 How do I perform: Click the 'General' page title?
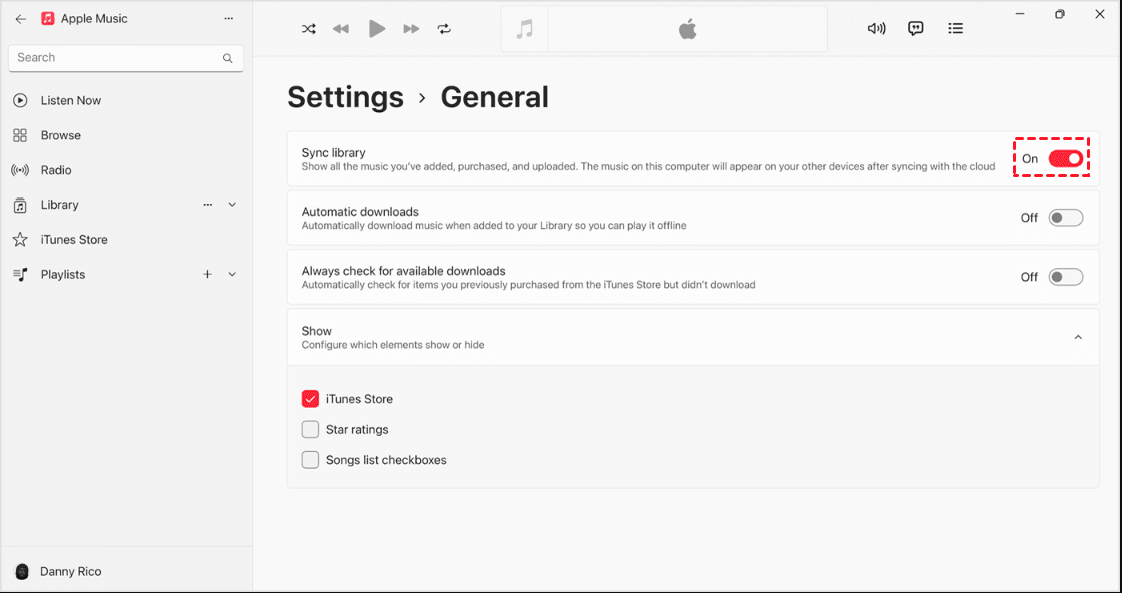point(494,97)
